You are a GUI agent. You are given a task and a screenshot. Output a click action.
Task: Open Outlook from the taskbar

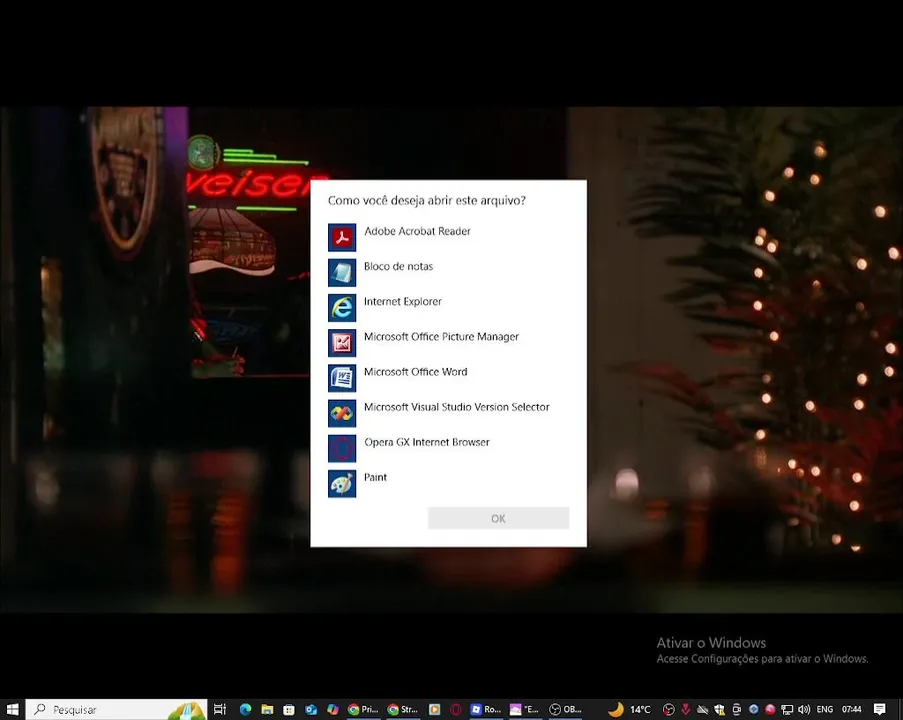[x=311, y=709]
